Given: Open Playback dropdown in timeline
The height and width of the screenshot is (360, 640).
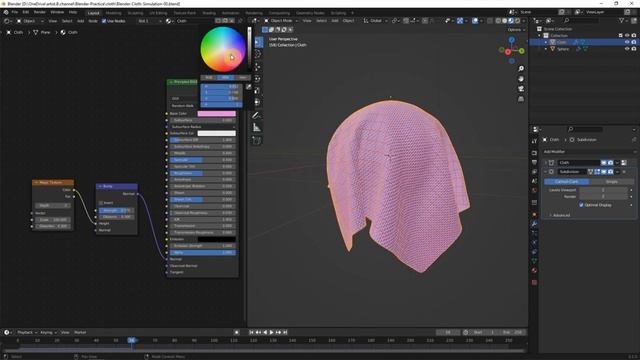Looking at the screenshot, I should coord(27,332).
